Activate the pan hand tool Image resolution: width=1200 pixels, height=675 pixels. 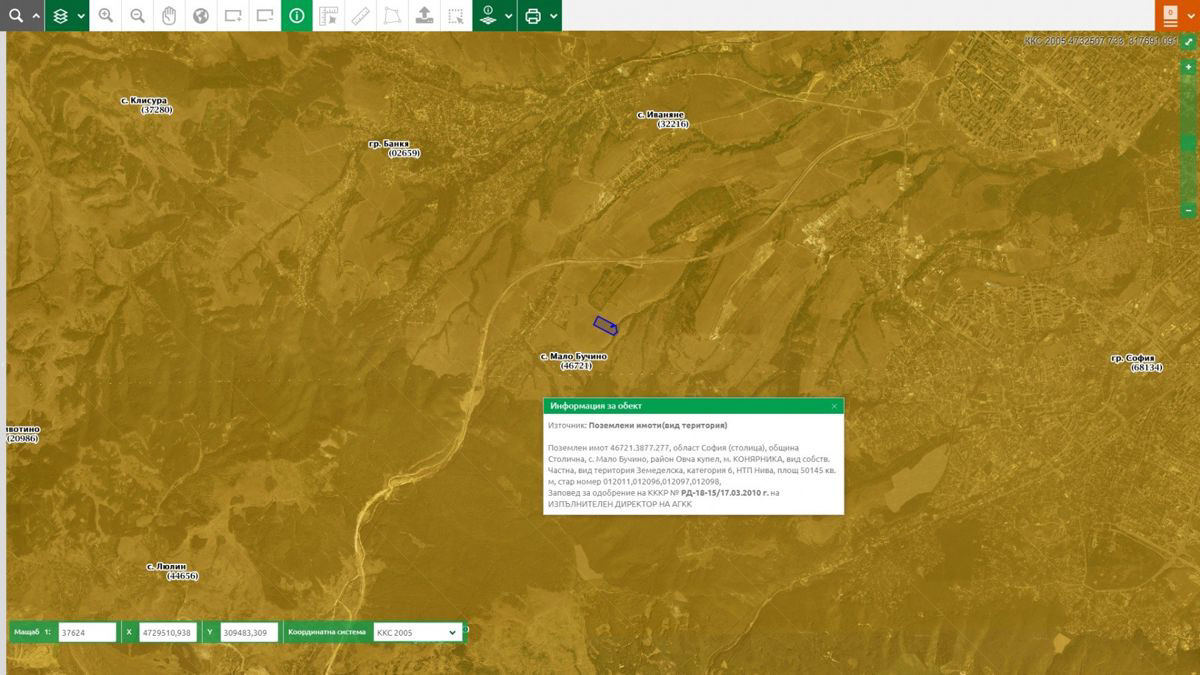point(169,16)
